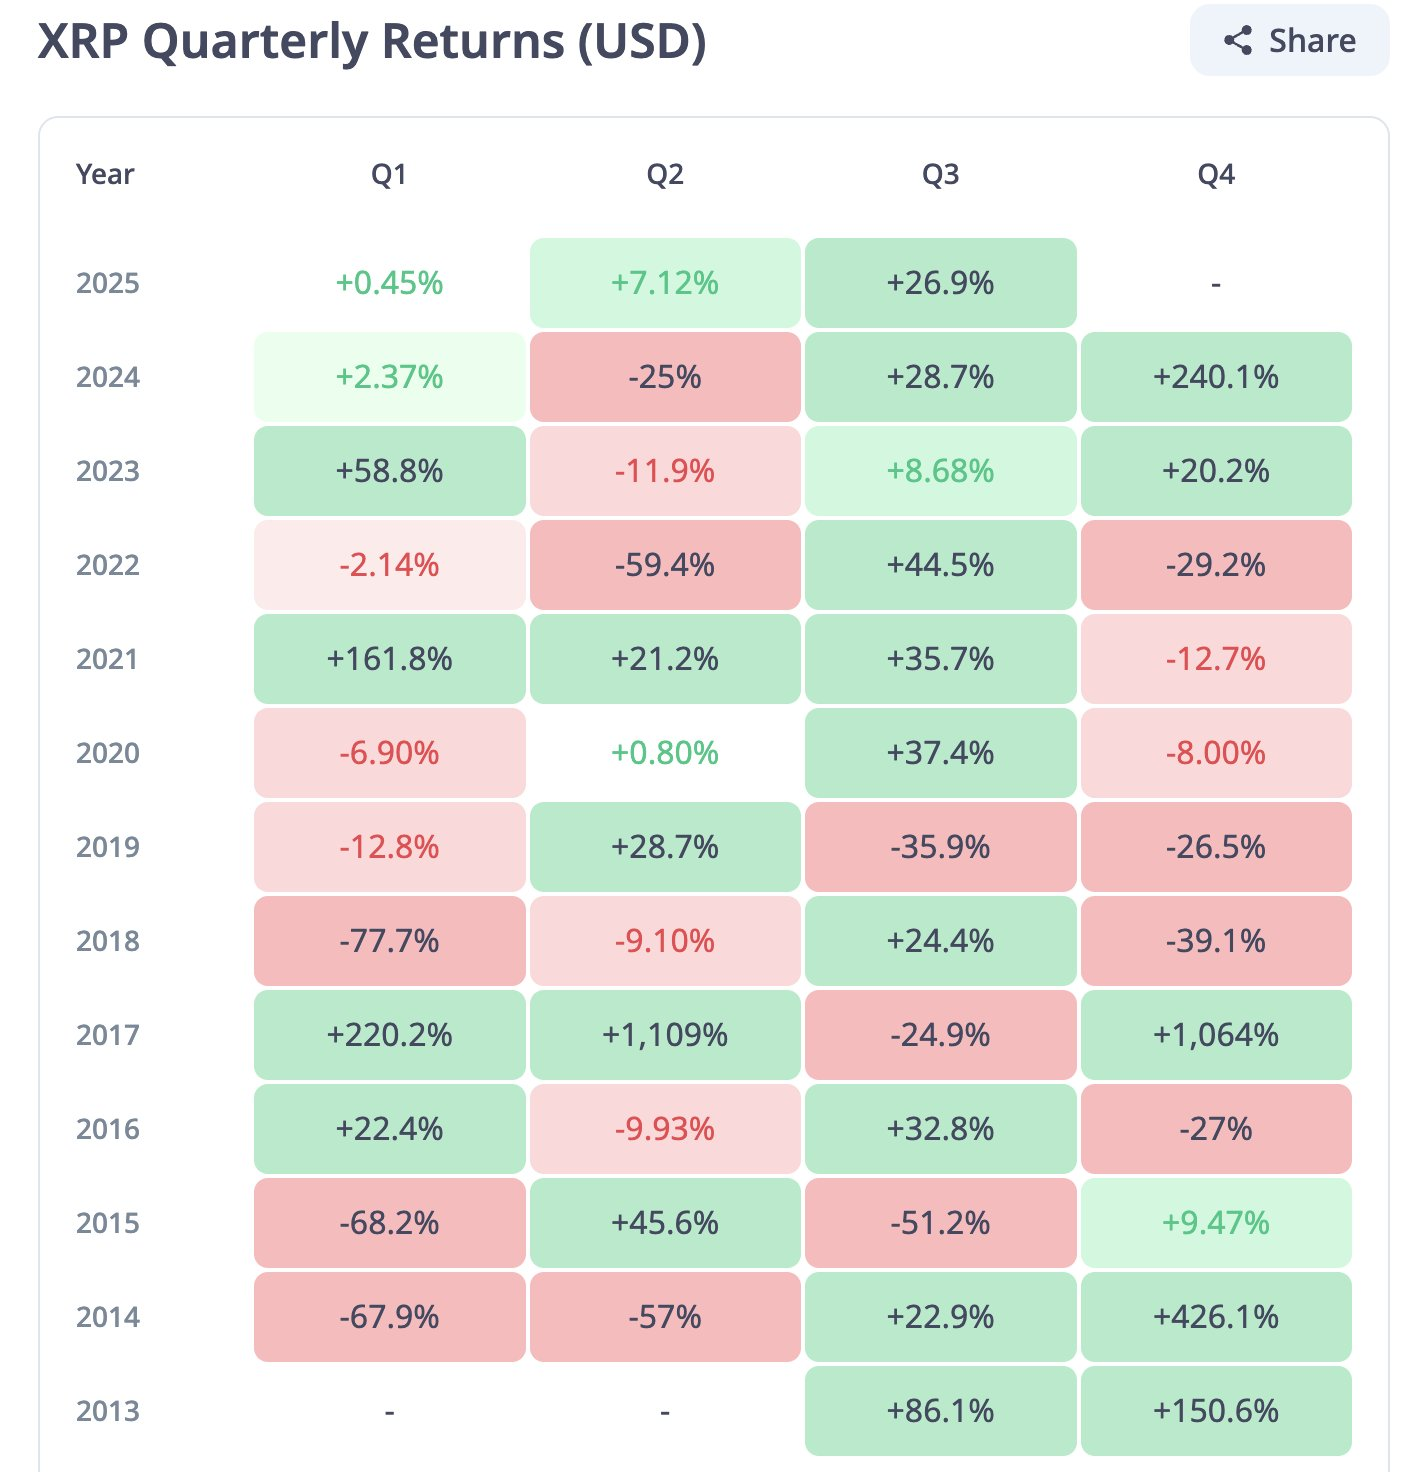Screen dimensions: 1410x1472
Task: Click the 2022 Q2 -59.4% cell
Action: coord(665,565)
